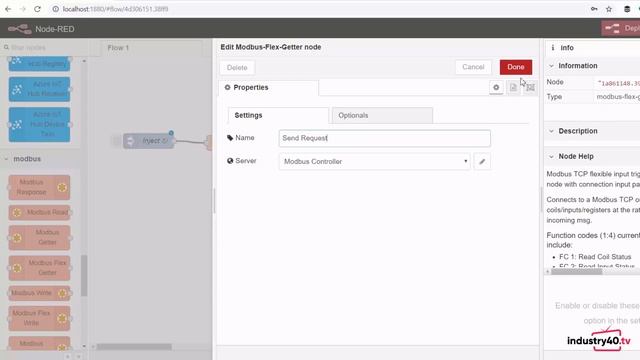The width and height of the screenshot is (640, 360).
Task: Open node appearance icon
Action: [x=530, y=87]
